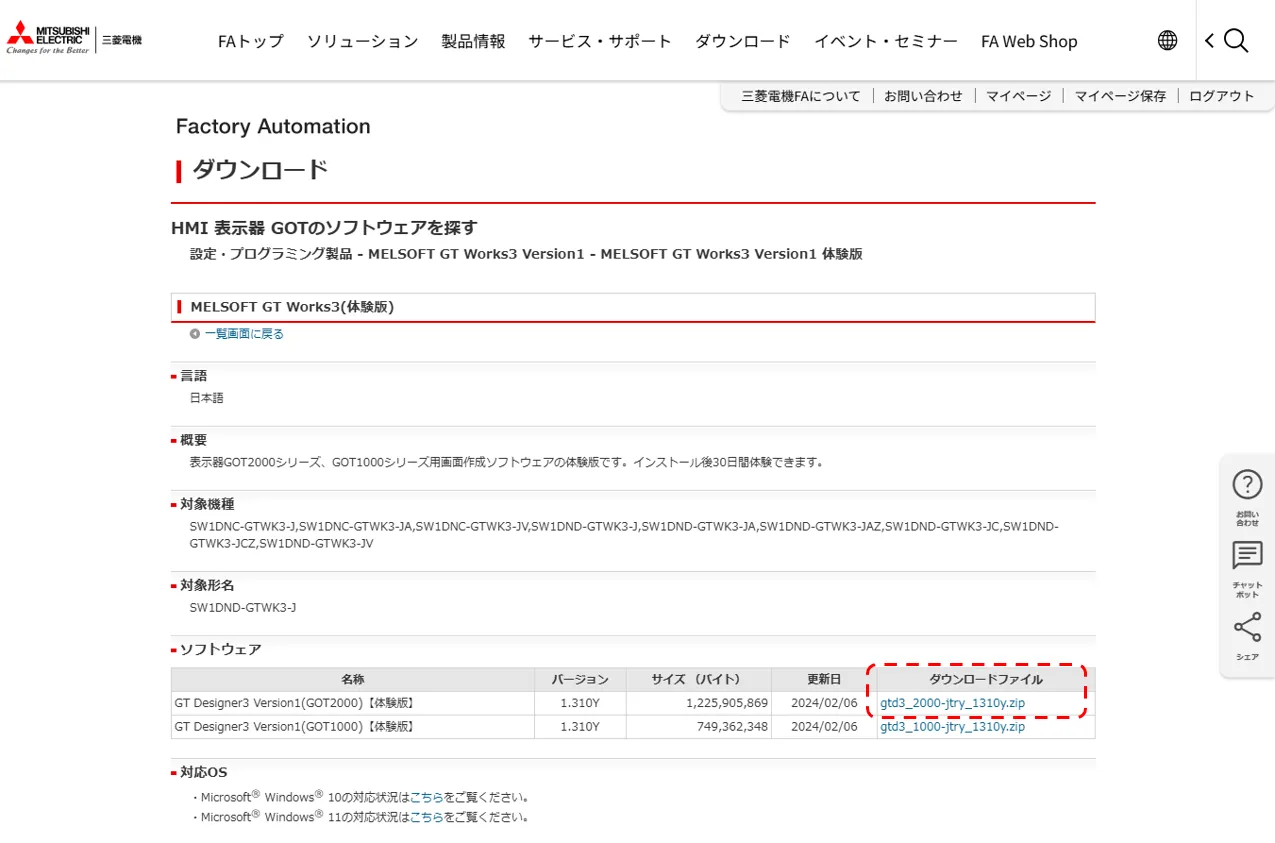Click the search magnifier icon

(1237, 40)
